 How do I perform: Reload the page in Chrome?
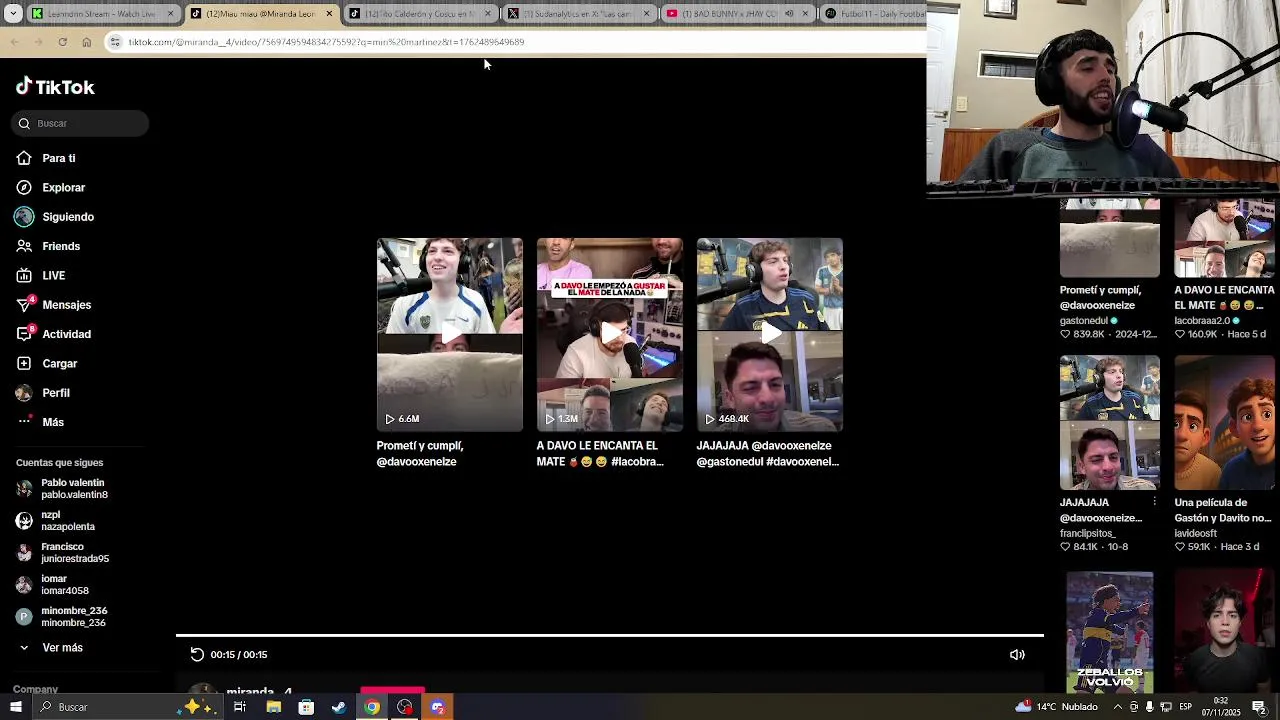coord(62,42)
